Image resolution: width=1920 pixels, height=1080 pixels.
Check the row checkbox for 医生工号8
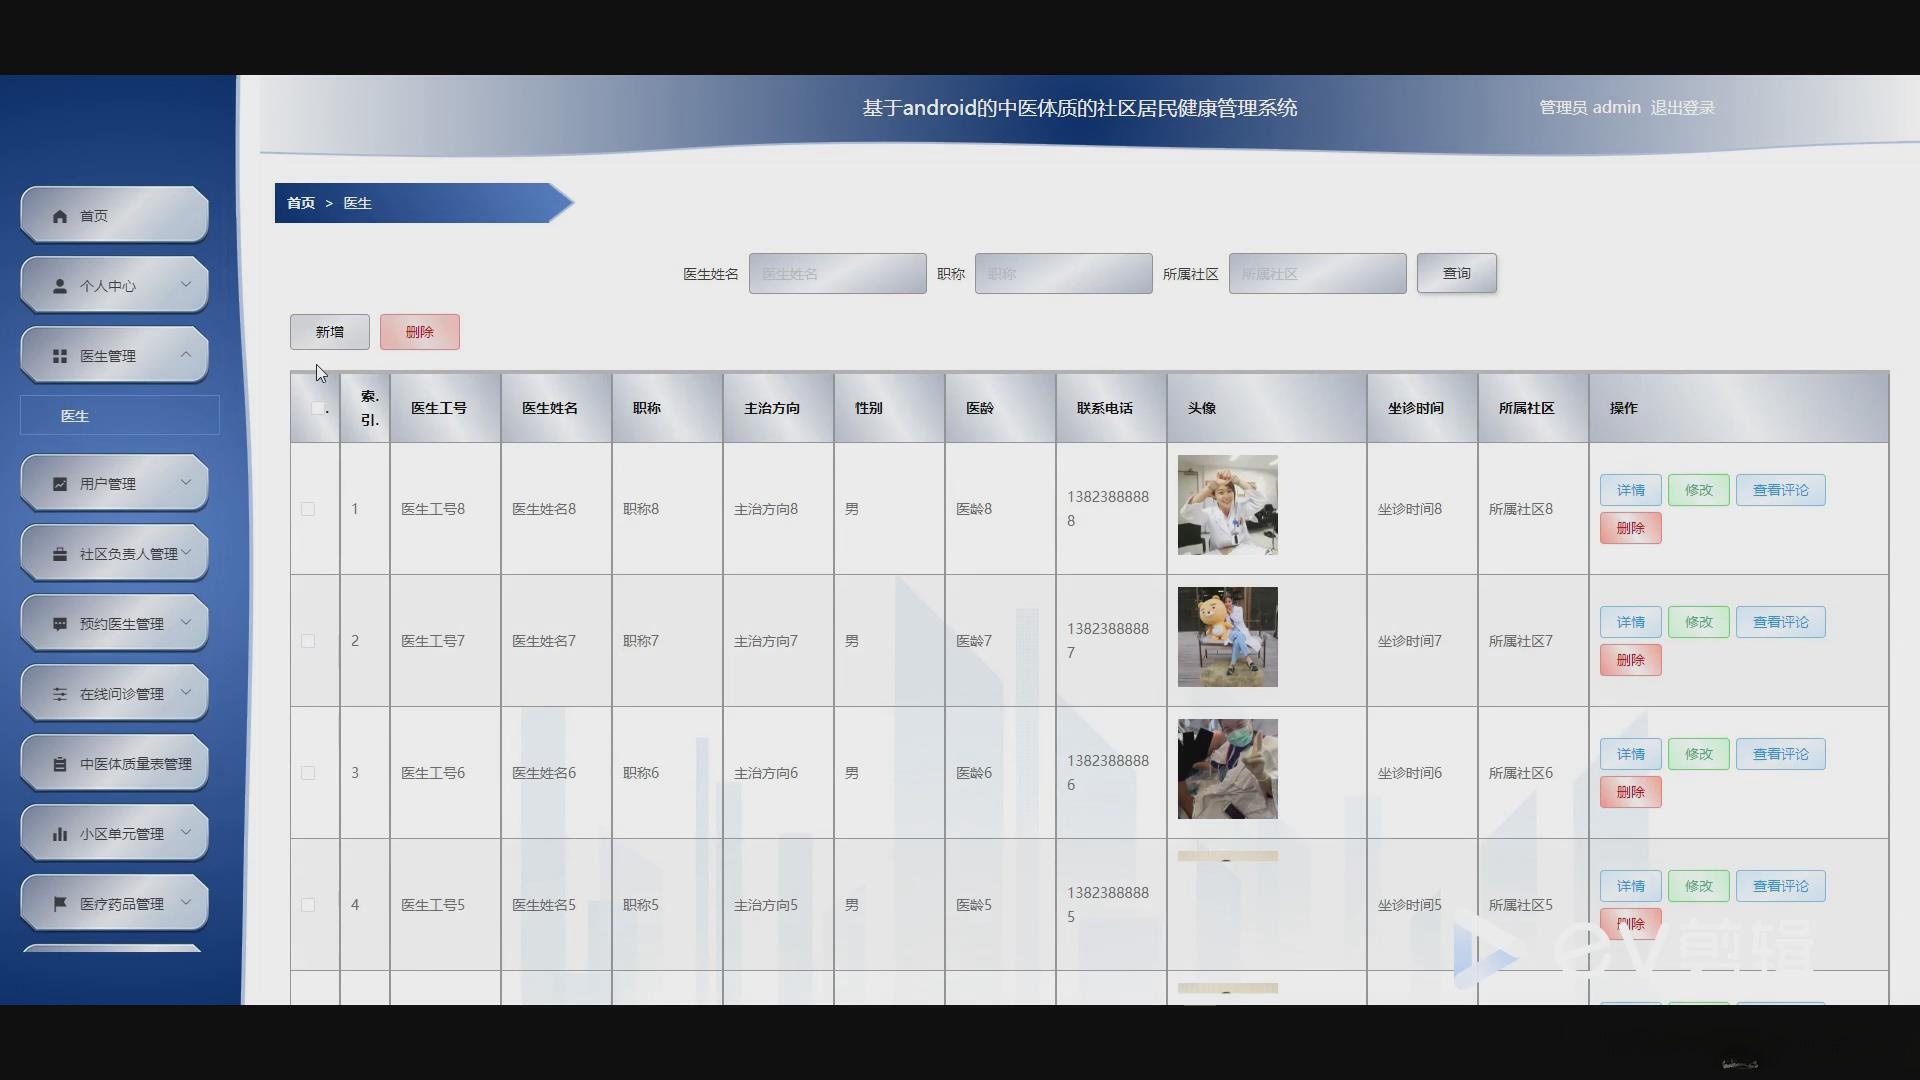(308, 509)
